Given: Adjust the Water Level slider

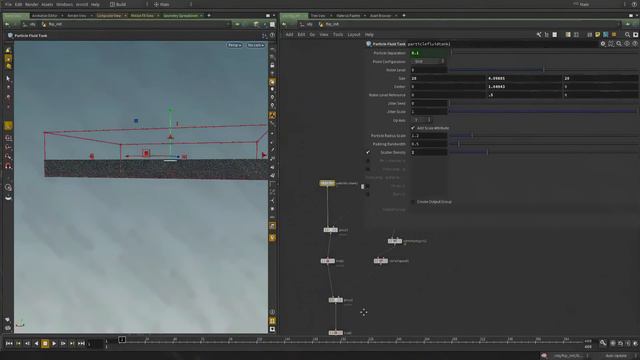Looking at the screenshot, I should point(543,70).
